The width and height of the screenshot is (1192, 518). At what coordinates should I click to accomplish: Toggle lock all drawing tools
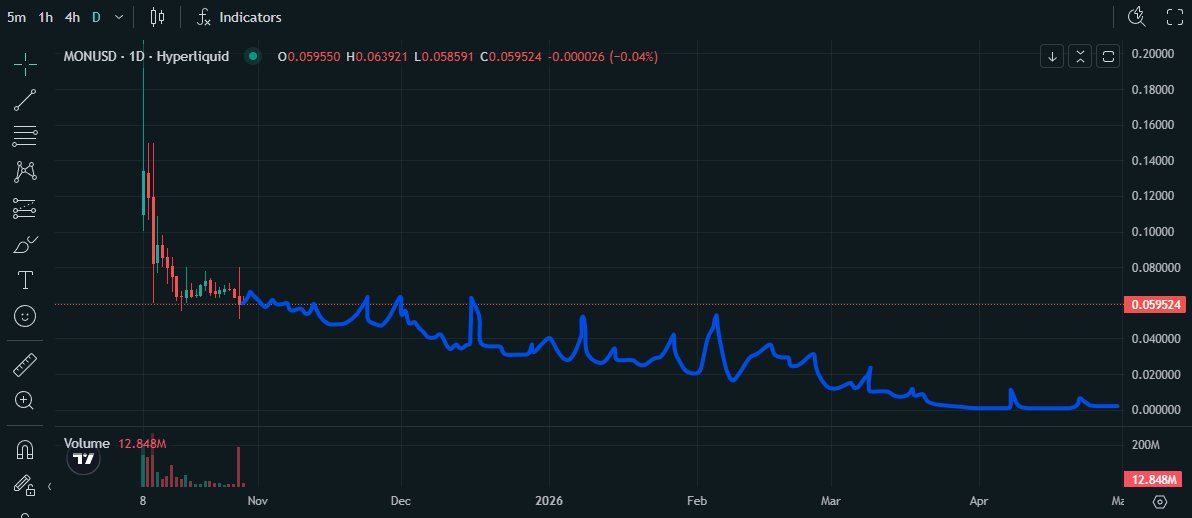coord(24,485)
